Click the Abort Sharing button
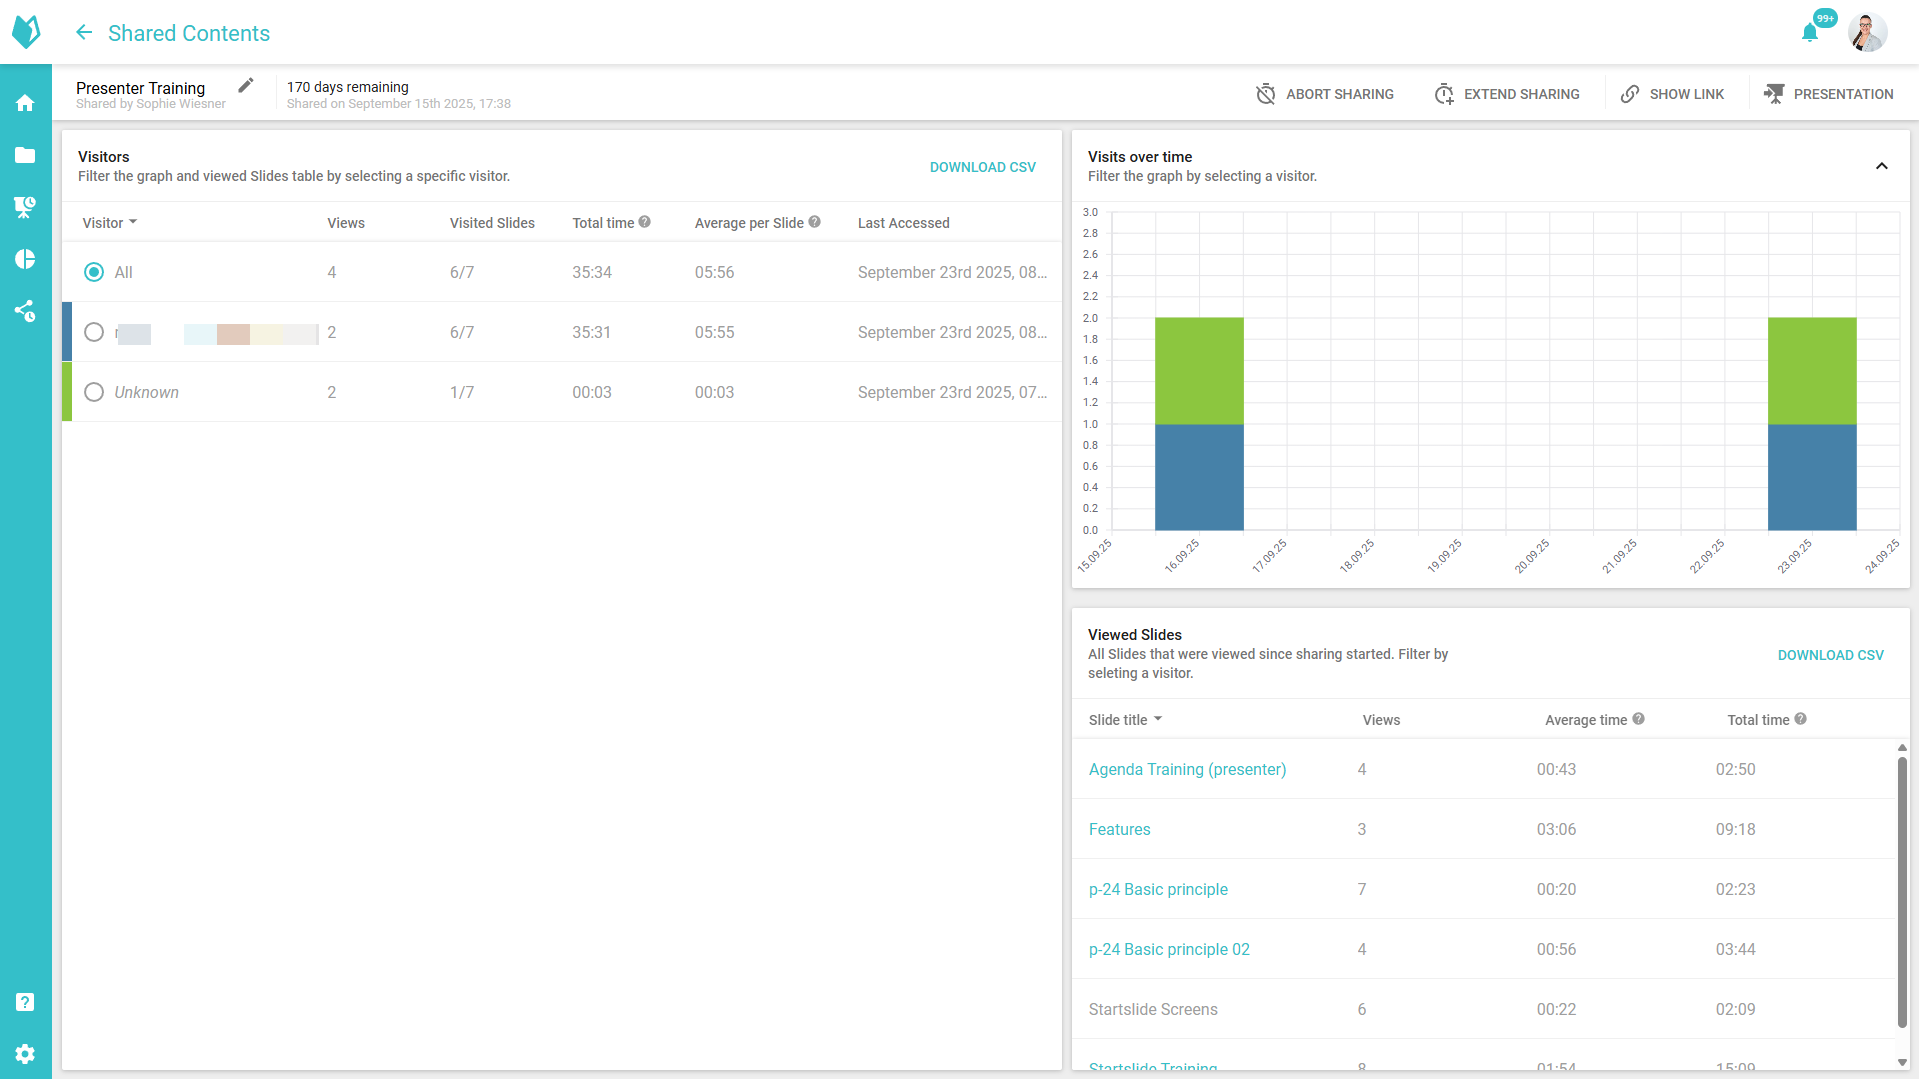This screenshot has height=1079, width=1919. (1325, 94)
